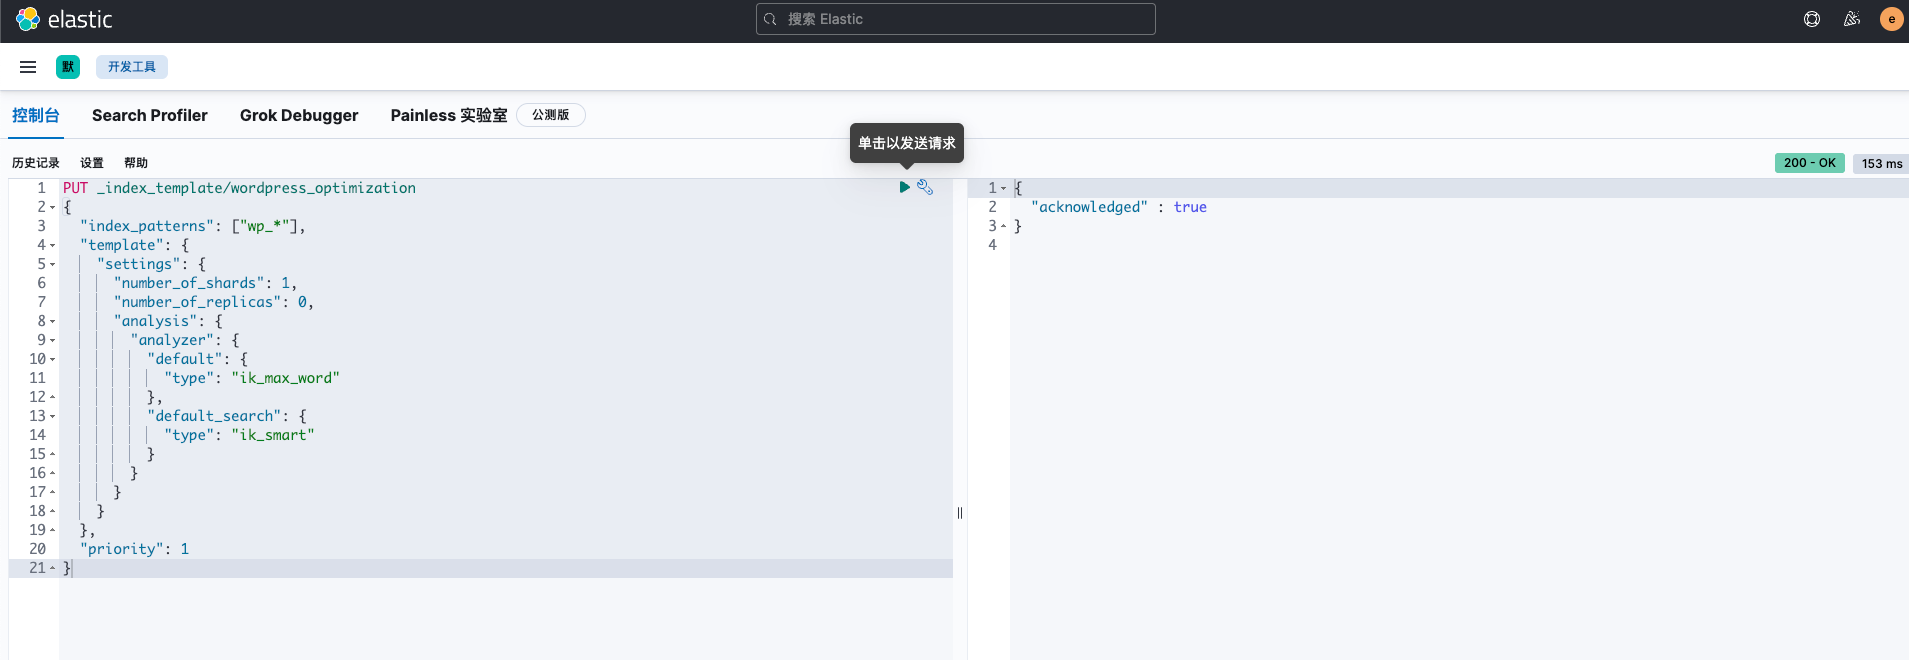Click the "ik_smart" value

273,435
